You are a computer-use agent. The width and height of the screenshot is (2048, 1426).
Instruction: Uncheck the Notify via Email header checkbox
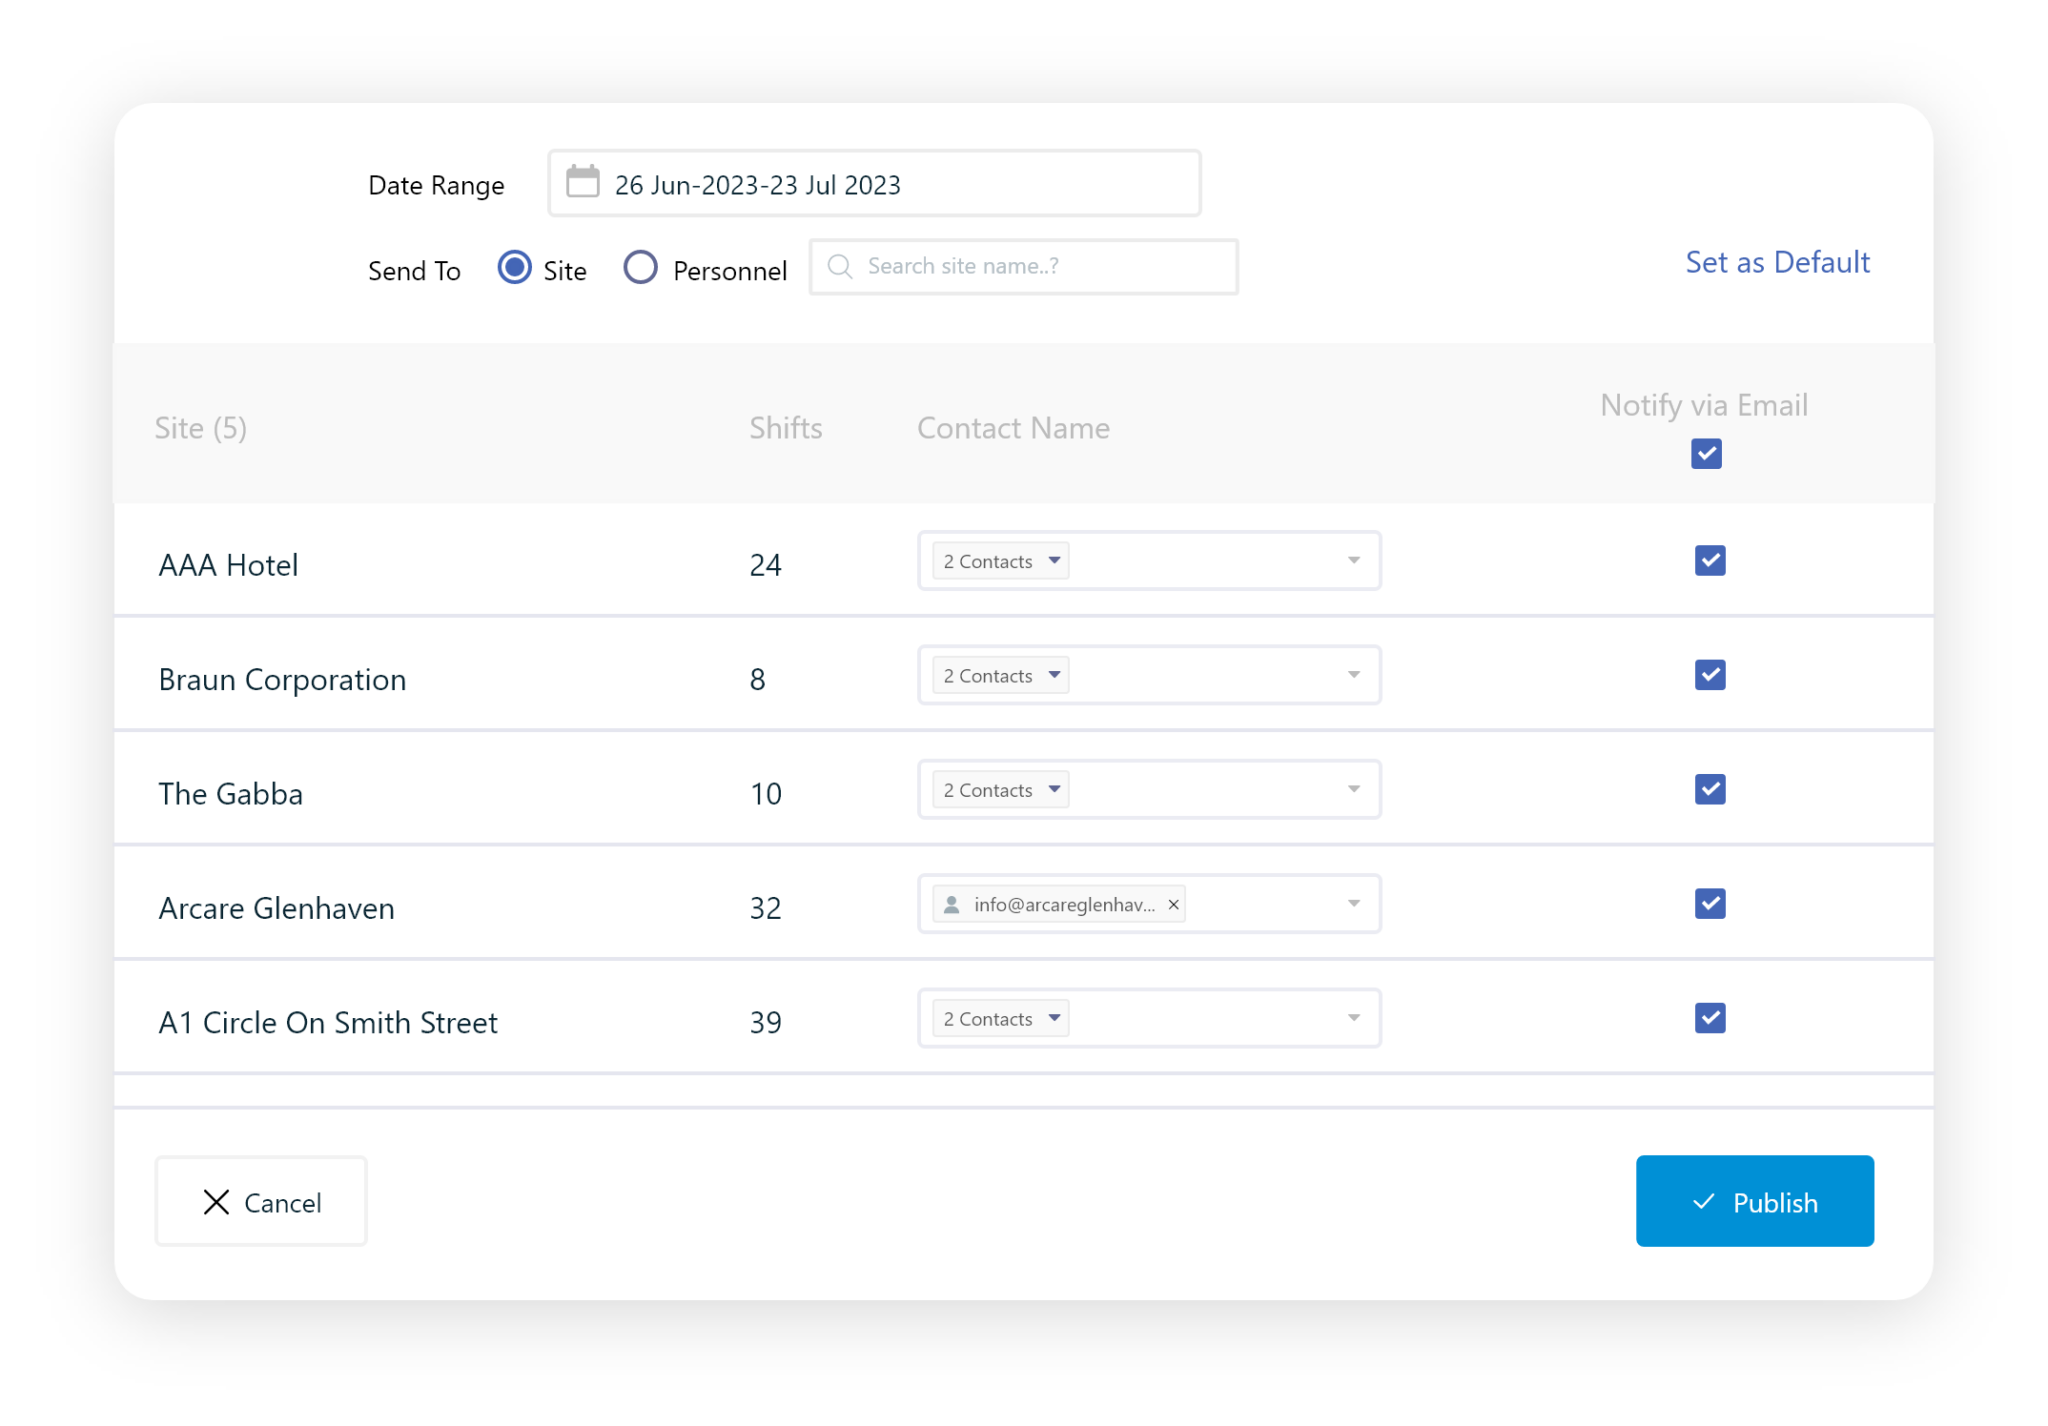coord(1705,453)
